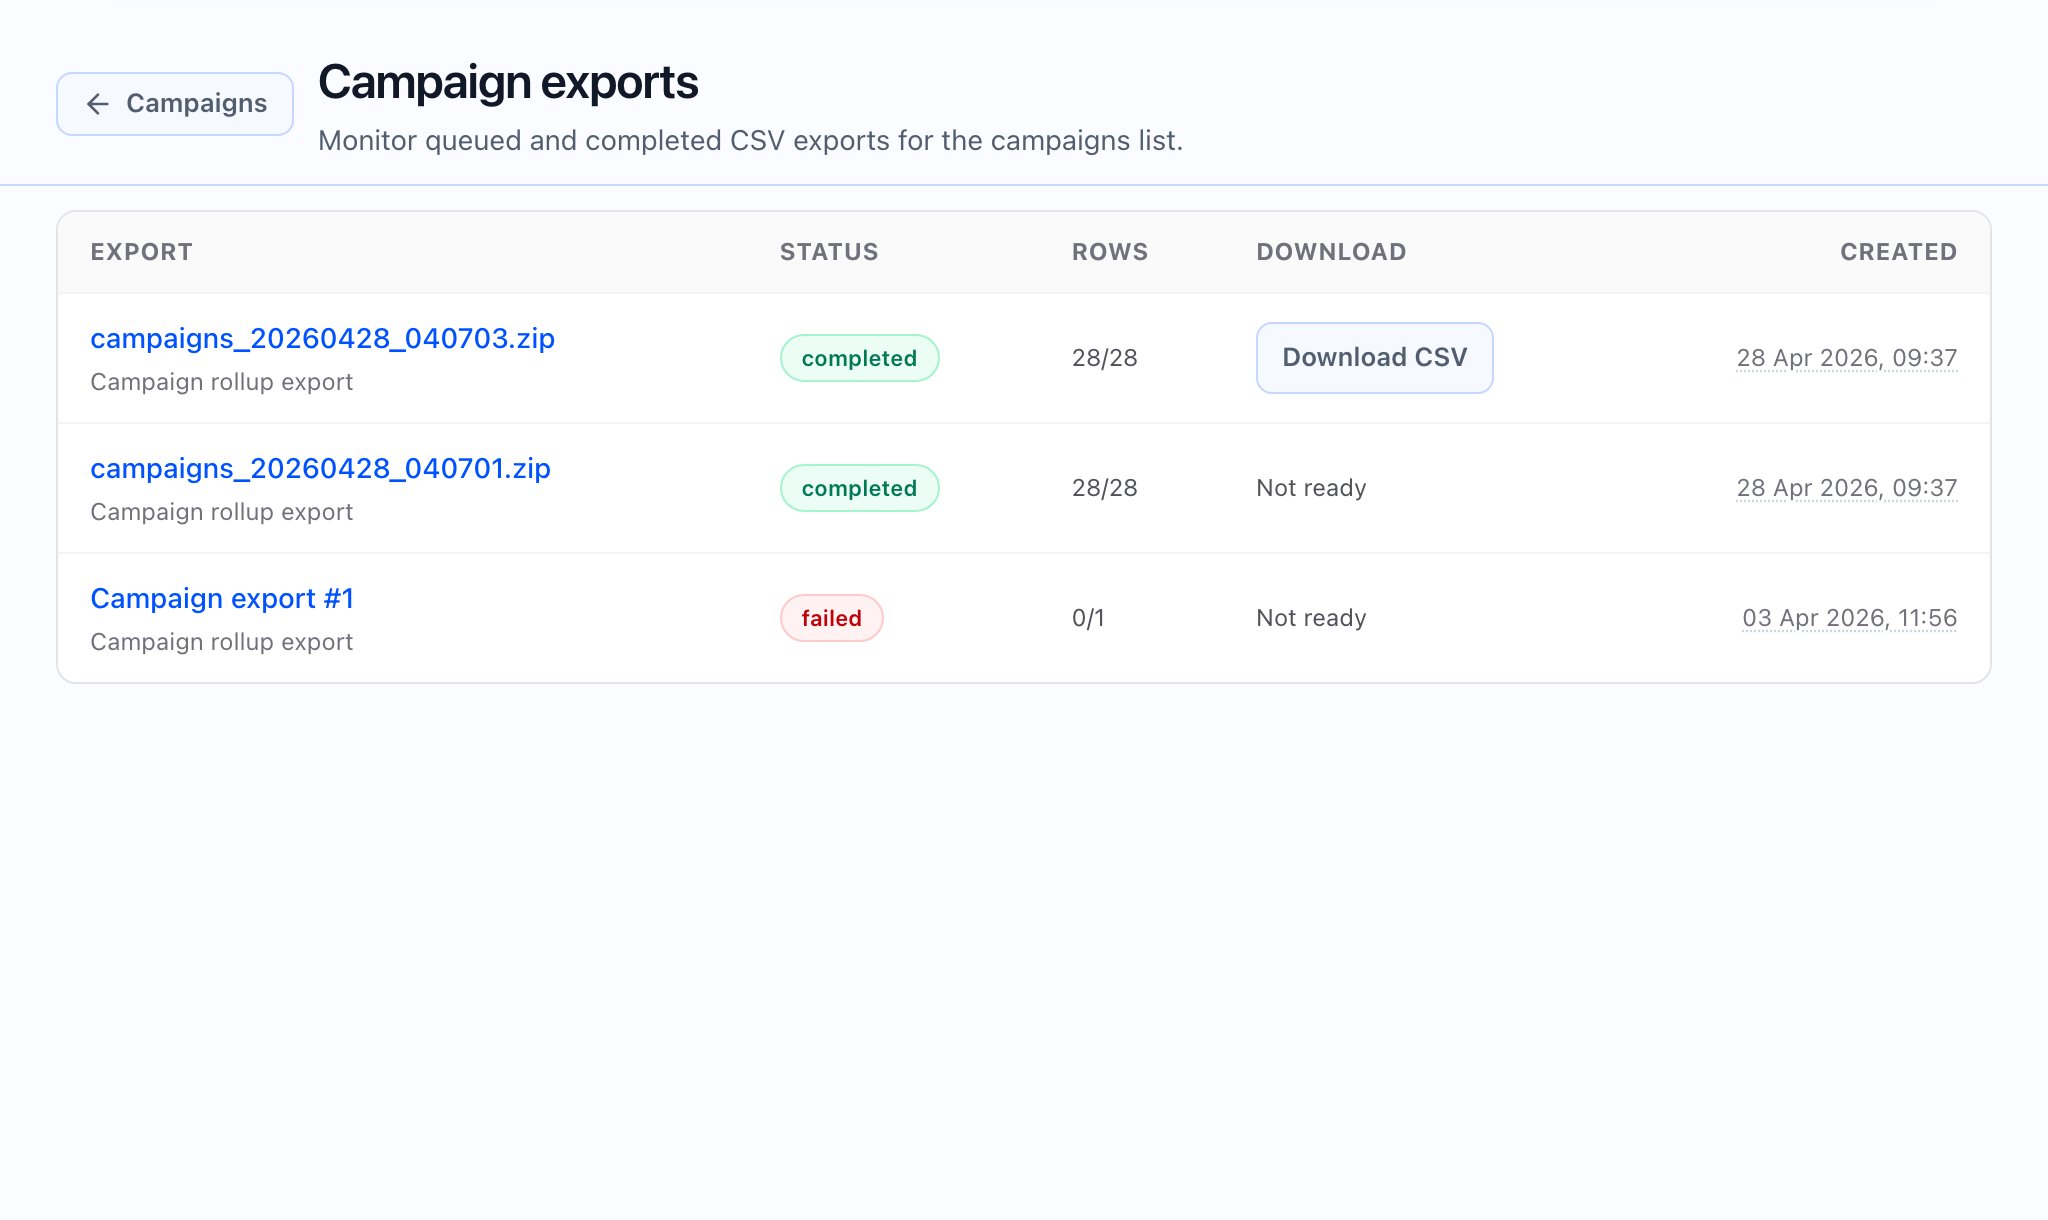Click the Campaign exports page heading
This screenshot has height=1220, width=2048.
(x=508, y=83)
